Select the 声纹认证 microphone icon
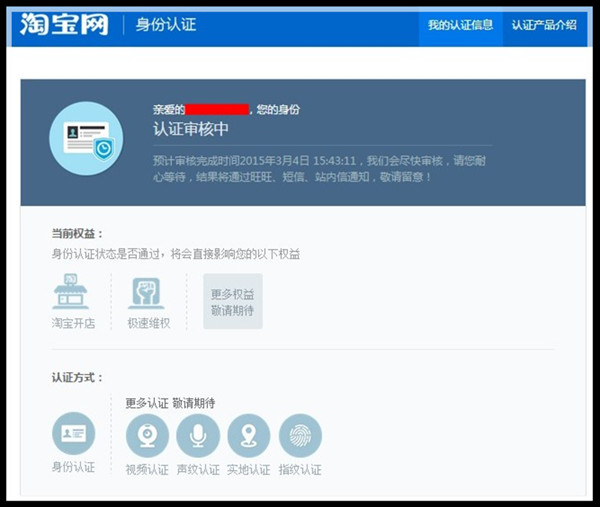This screenshot has width=600, height=507. pos(198,436)
